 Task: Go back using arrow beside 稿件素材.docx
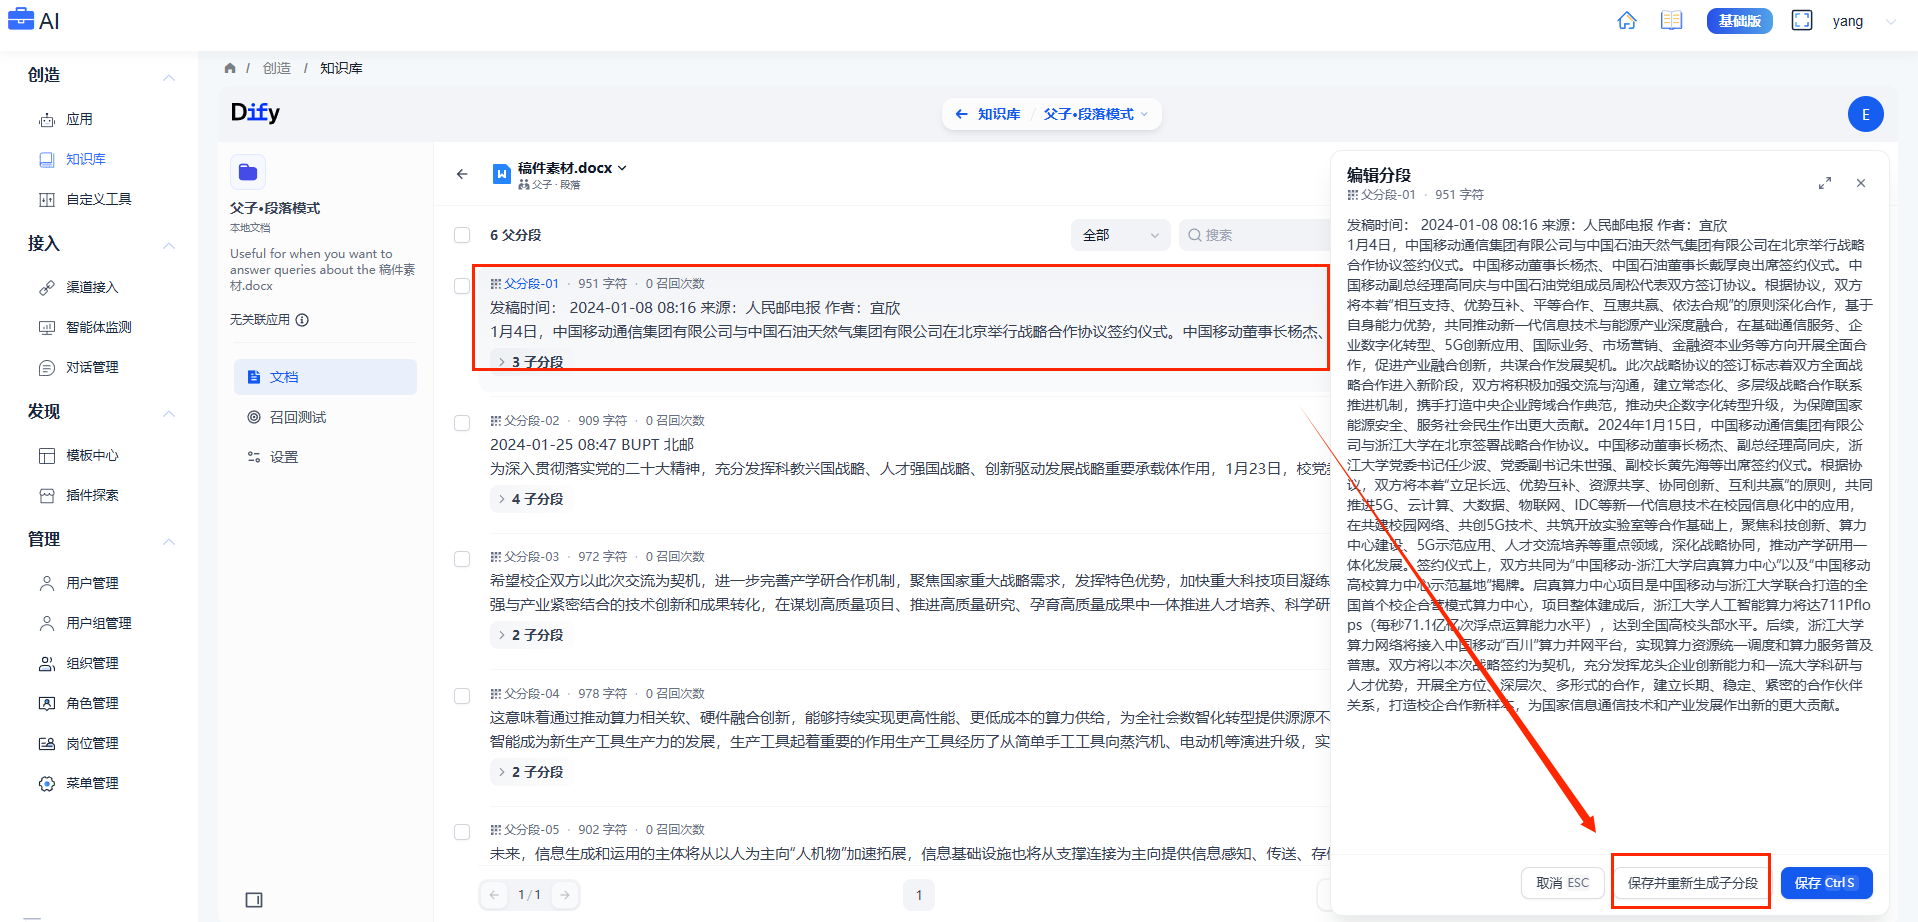click(x=462, y=174)
